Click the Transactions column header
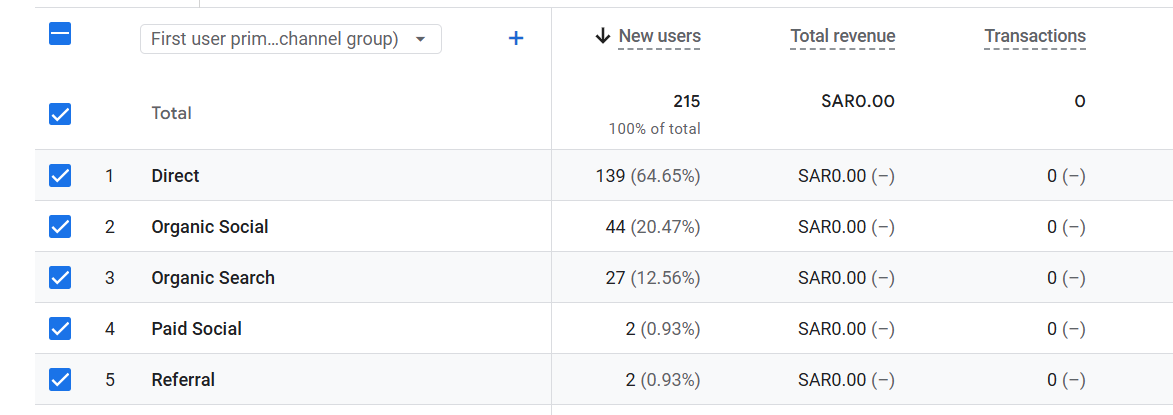This screenshot has width=1173, height=415. click(x=1034, y=37)
